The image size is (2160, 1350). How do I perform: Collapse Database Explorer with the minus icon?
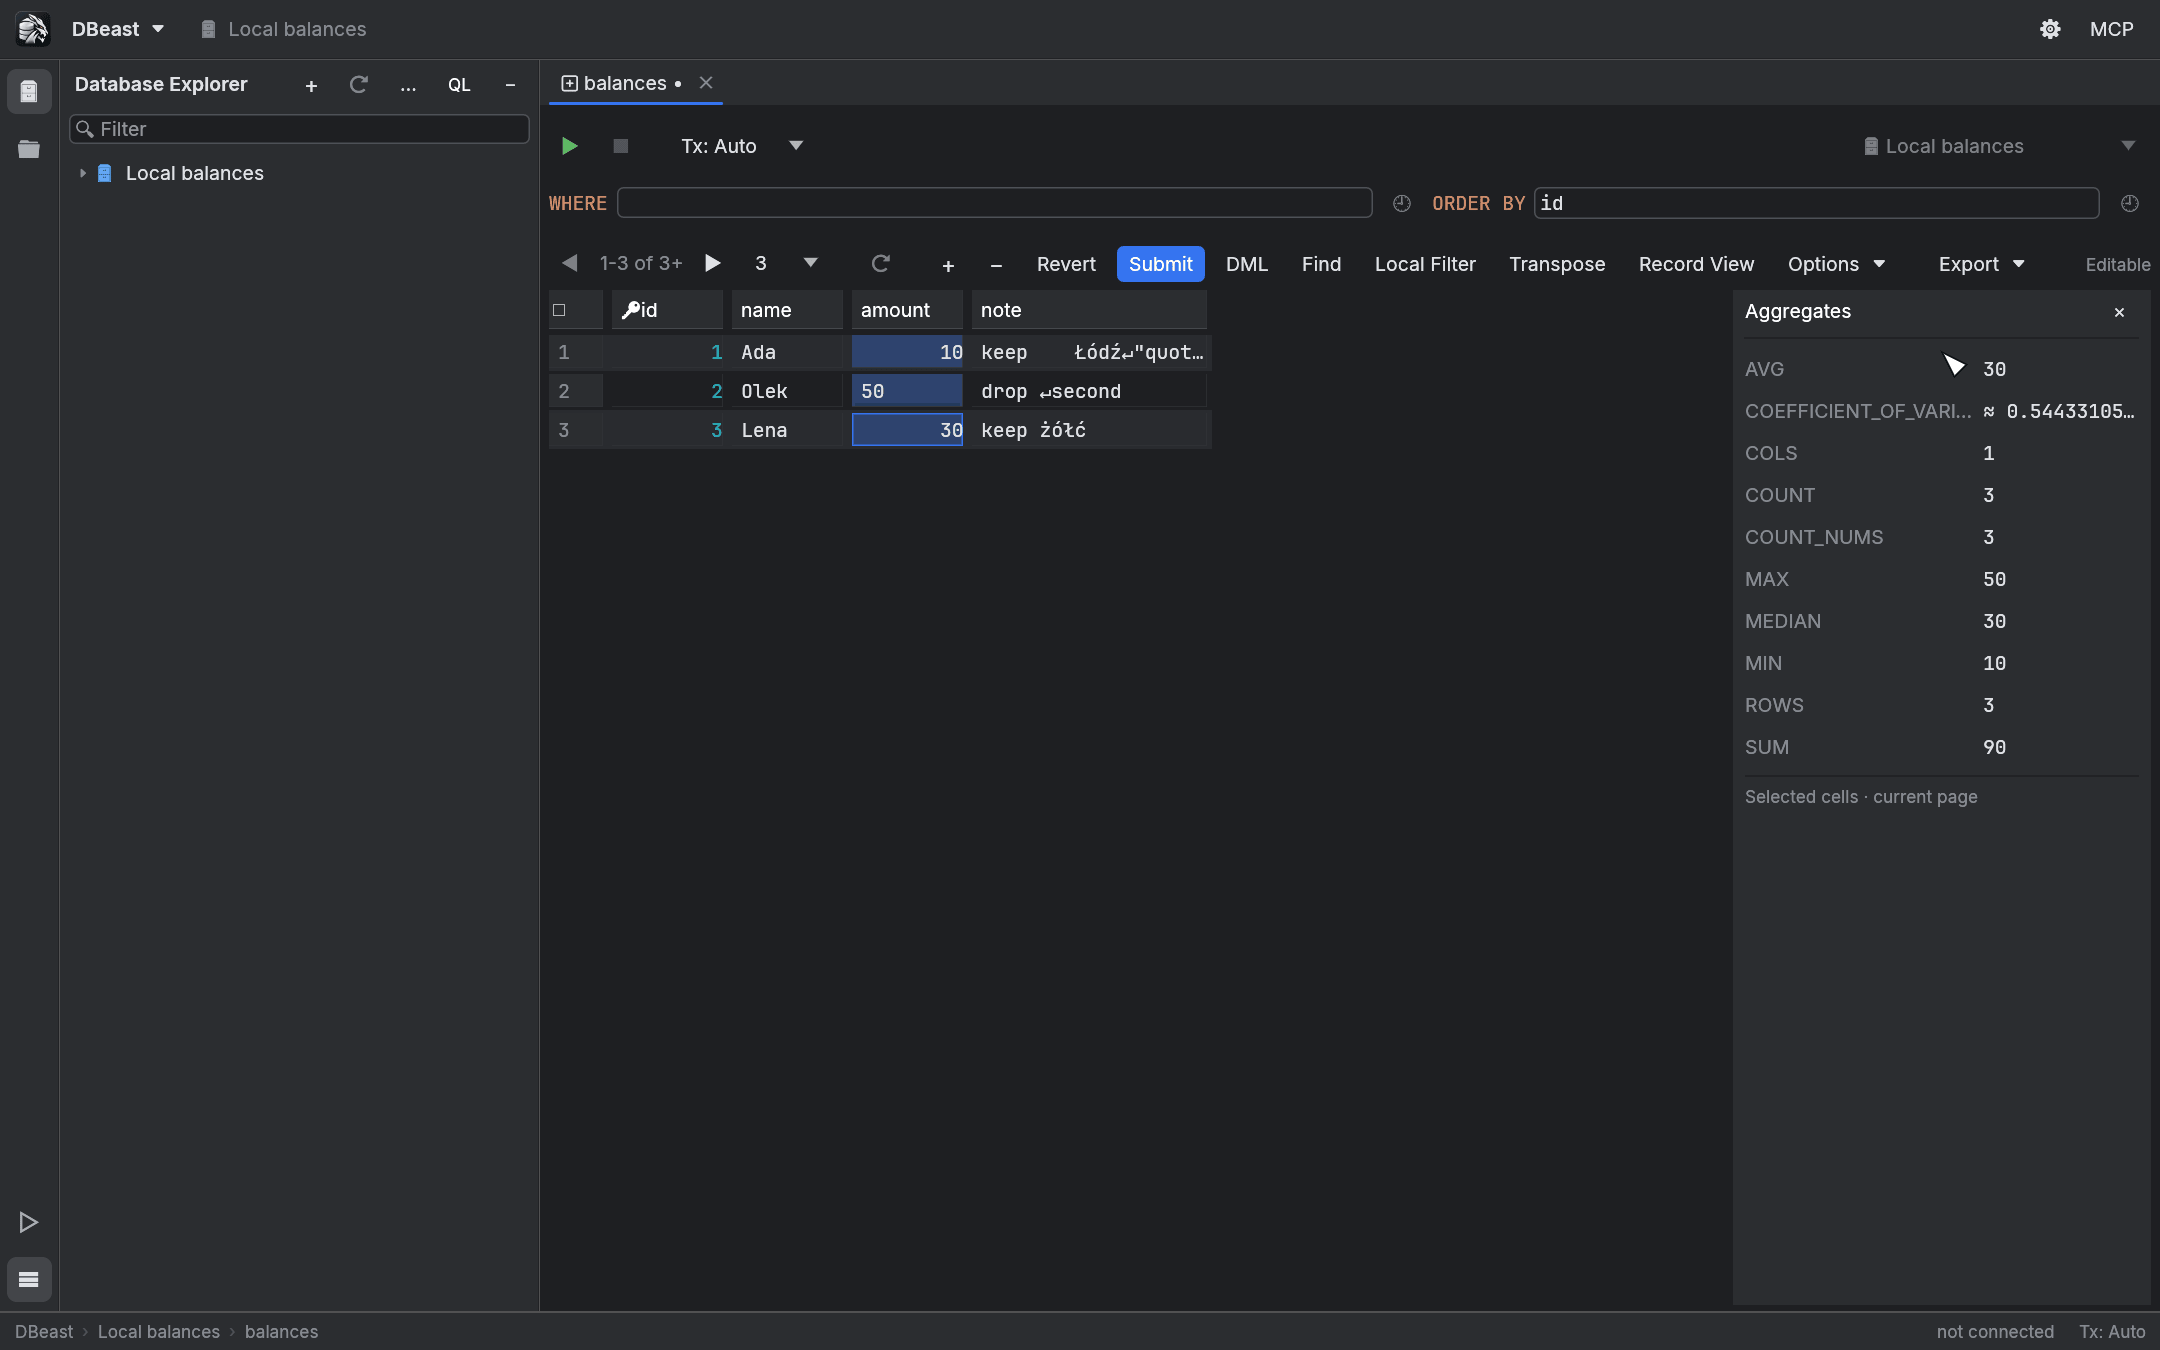coord(510,86)
